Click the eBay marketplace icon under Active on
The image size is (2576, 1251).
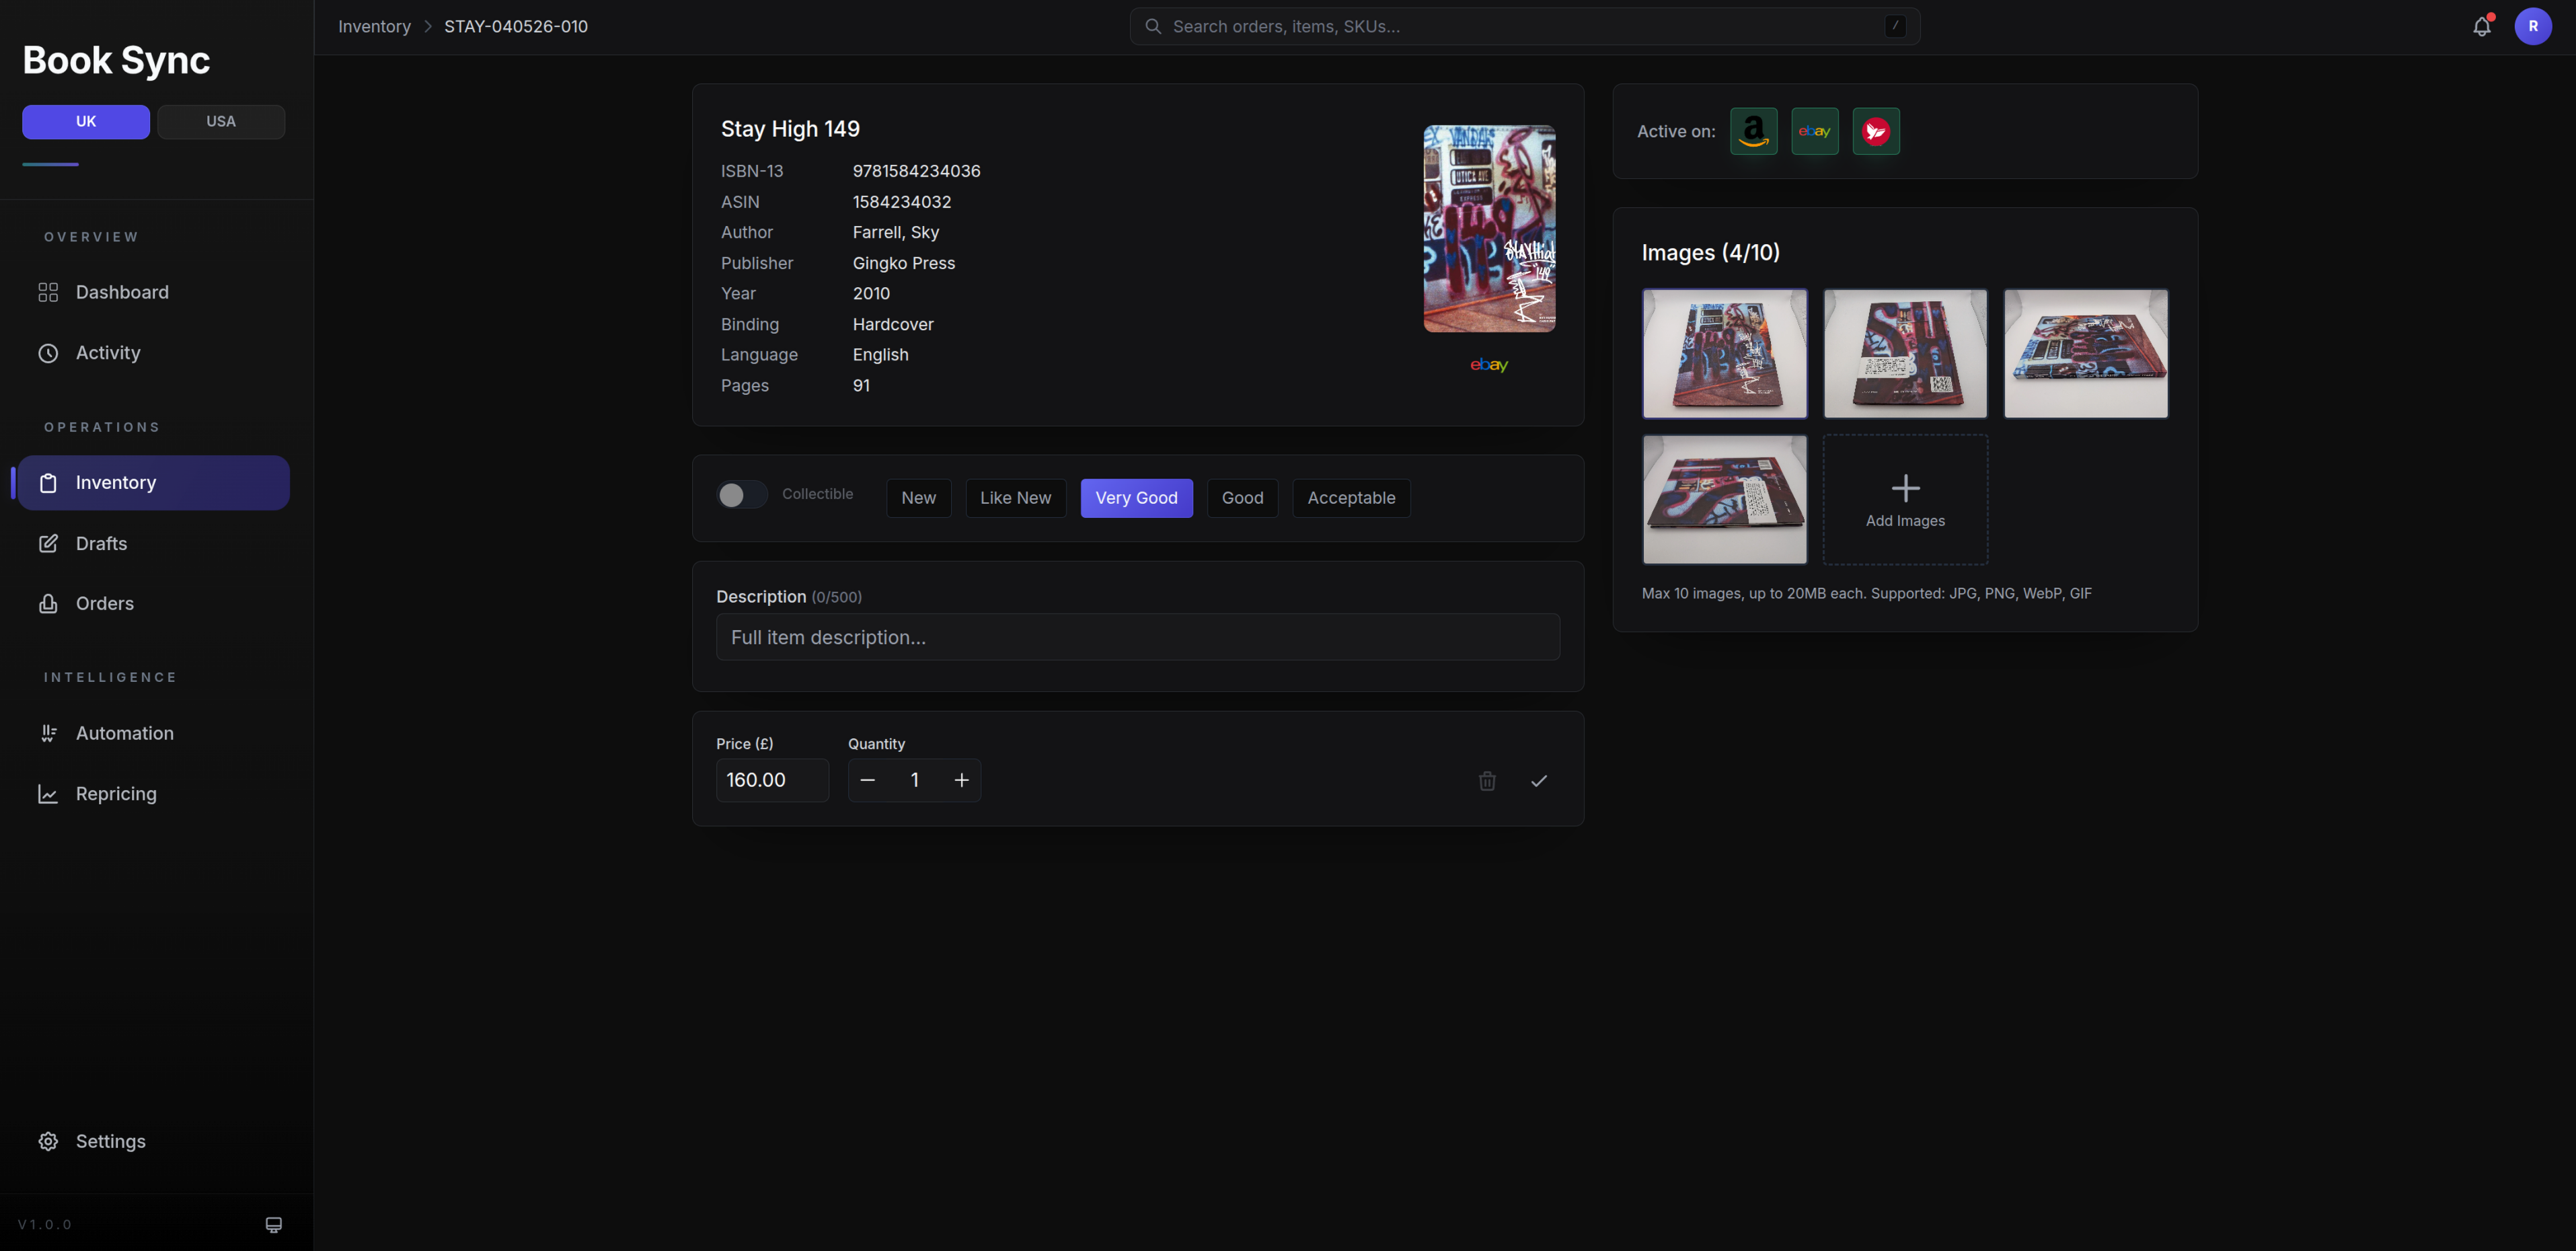point(1815,131)
